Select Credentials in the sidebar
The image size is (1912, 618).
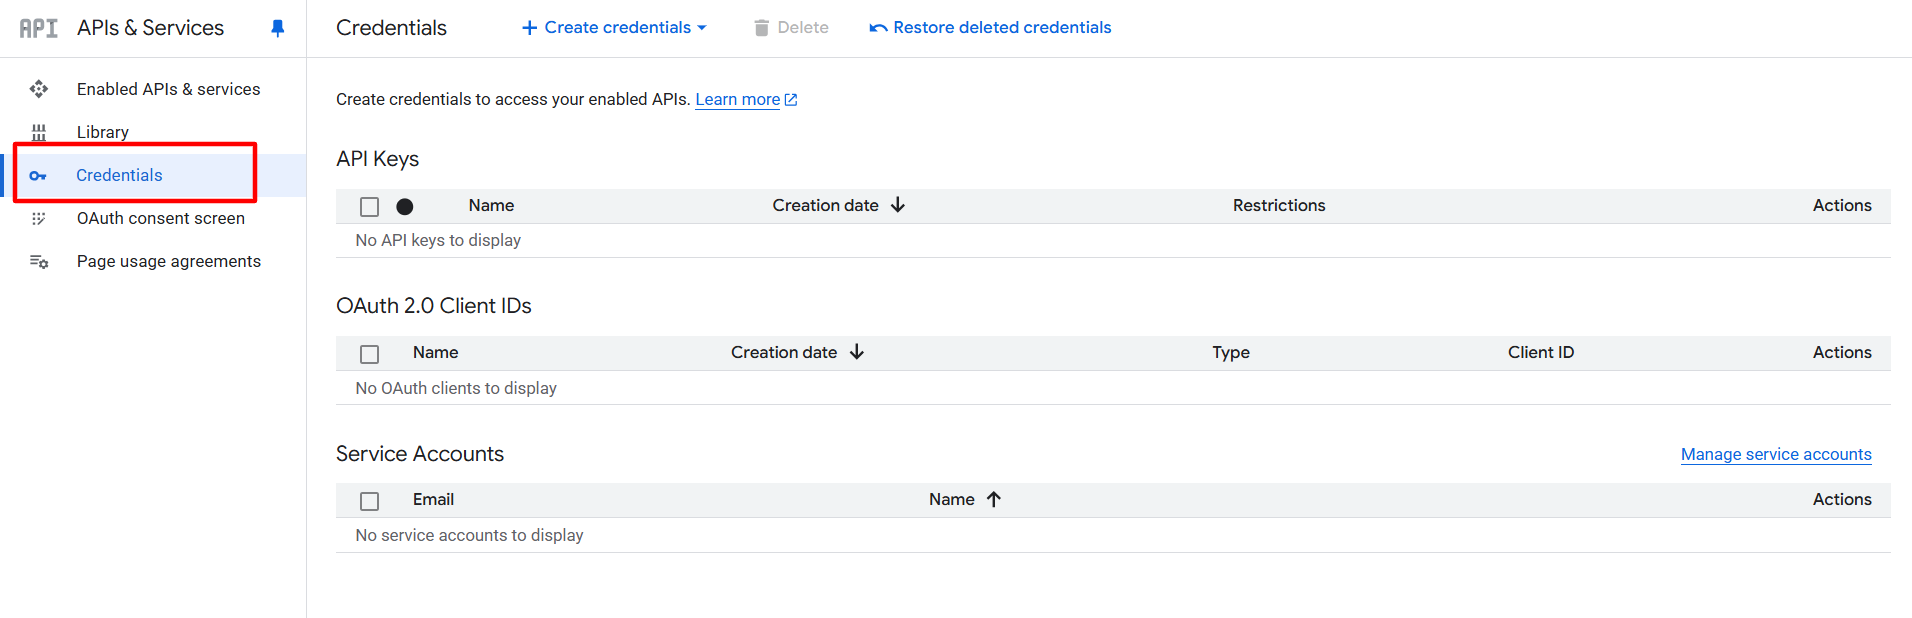pos(119,175)
